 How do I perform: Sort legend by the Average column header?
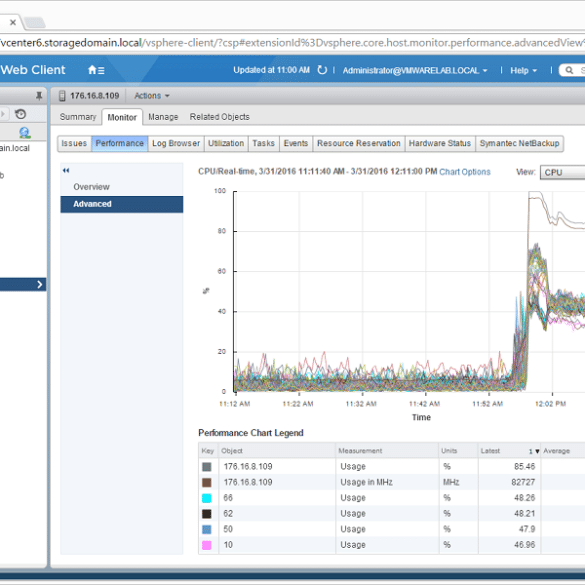563,451
